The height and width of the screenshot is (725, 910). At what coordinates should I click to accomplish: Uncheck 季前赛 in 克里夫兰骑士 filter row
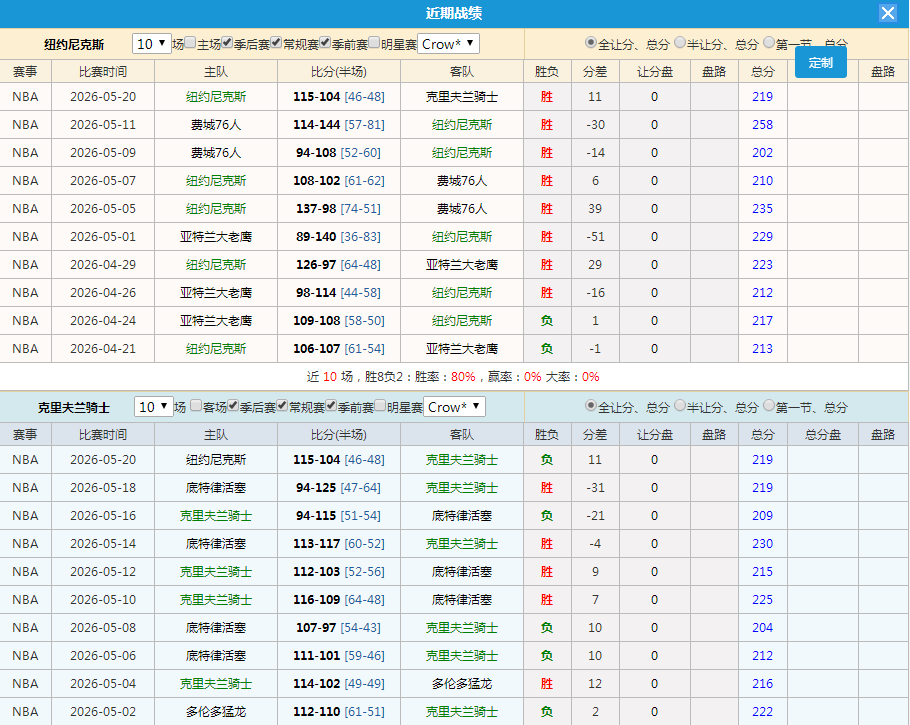click(x=331, y=405)
